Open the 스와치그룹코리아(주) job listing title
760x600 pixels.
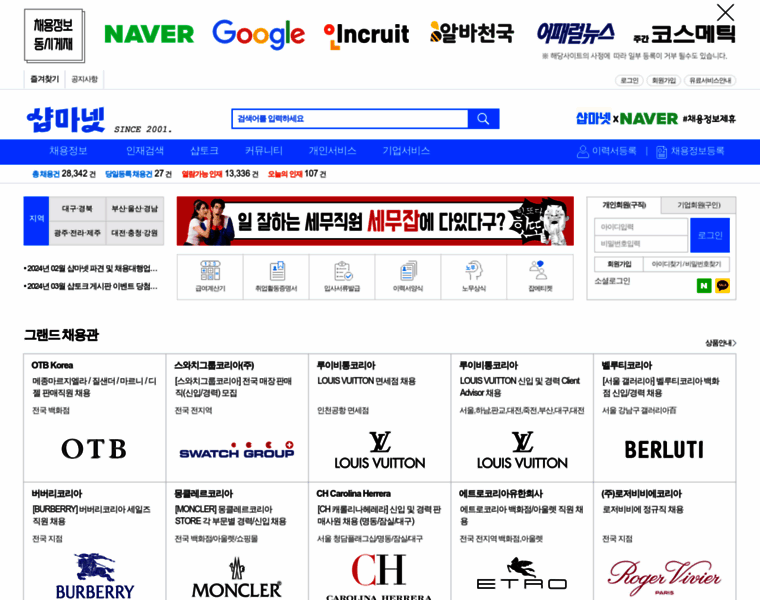[214, 365]
